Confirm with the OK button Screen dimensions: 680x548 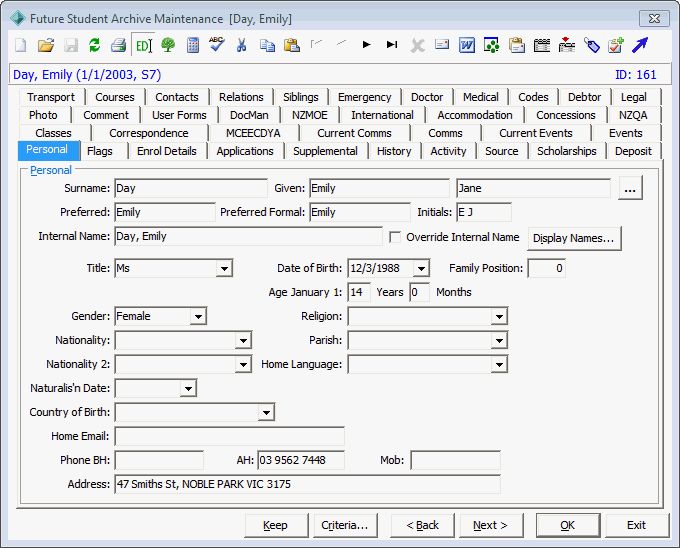tap(568, 525)
